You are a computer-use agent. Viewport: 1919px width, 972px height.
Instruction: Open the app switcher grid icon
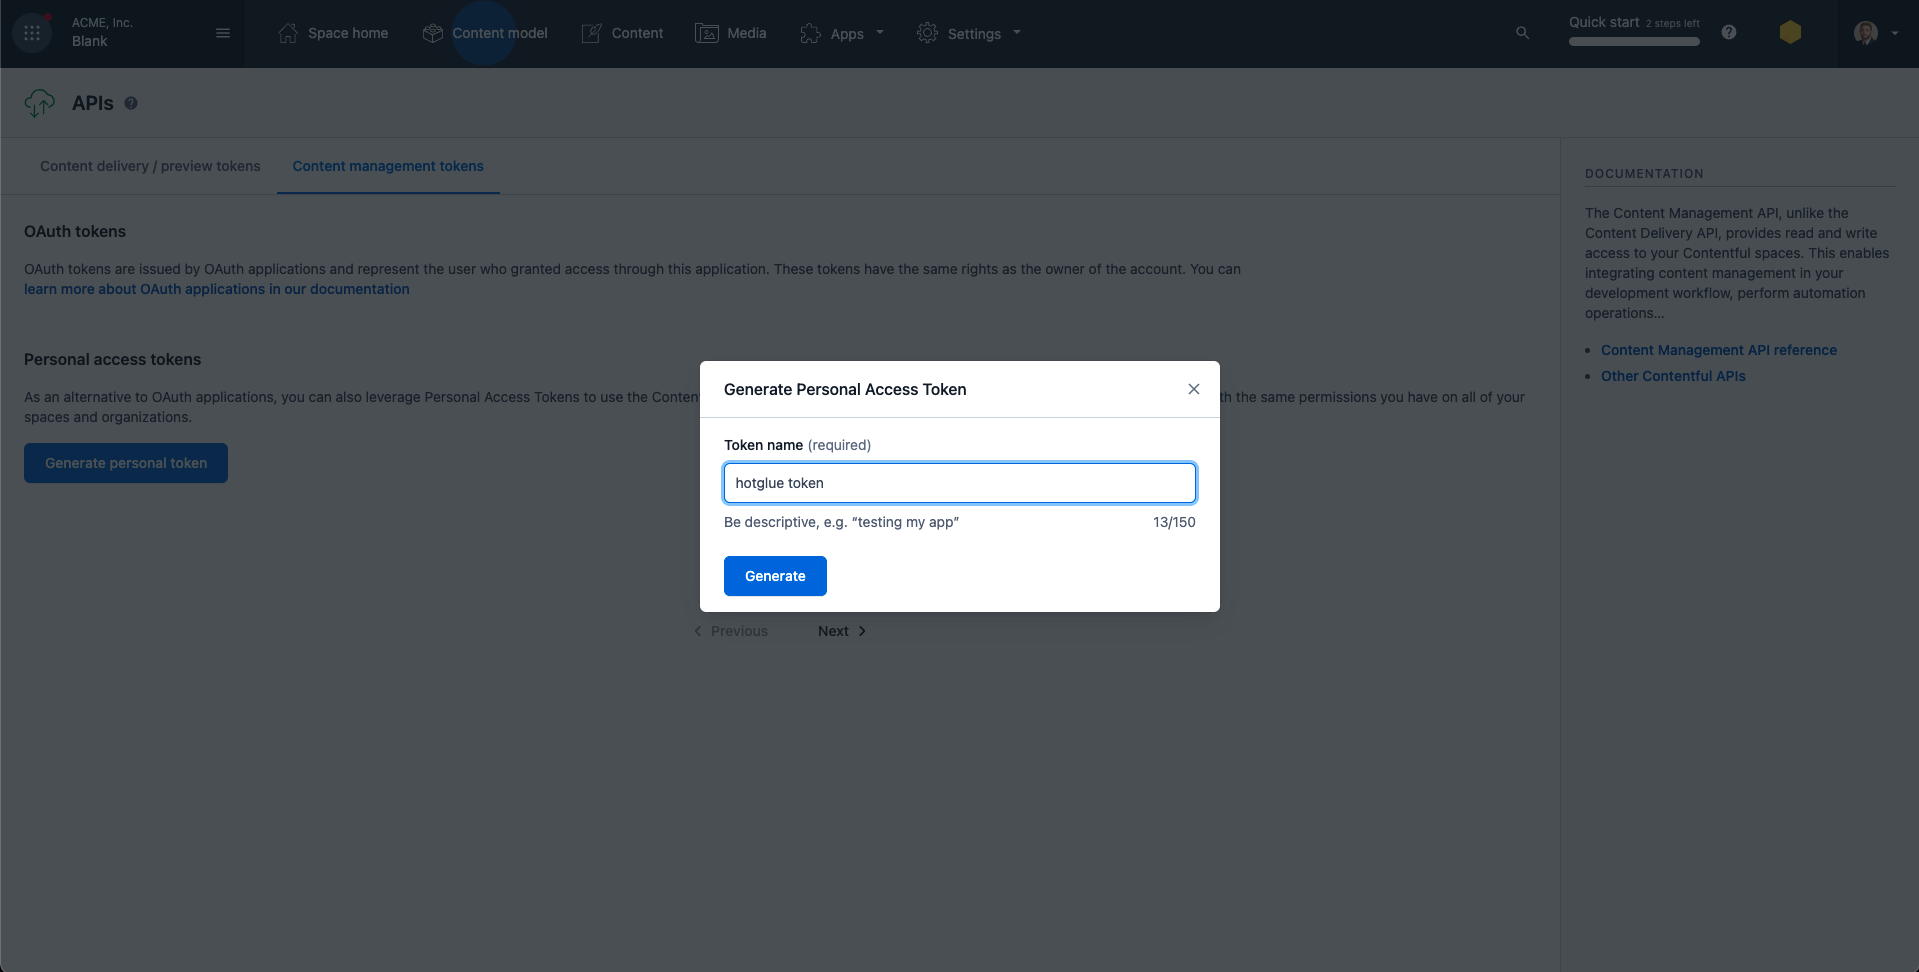pyautogui.click(x=32, y=33)
